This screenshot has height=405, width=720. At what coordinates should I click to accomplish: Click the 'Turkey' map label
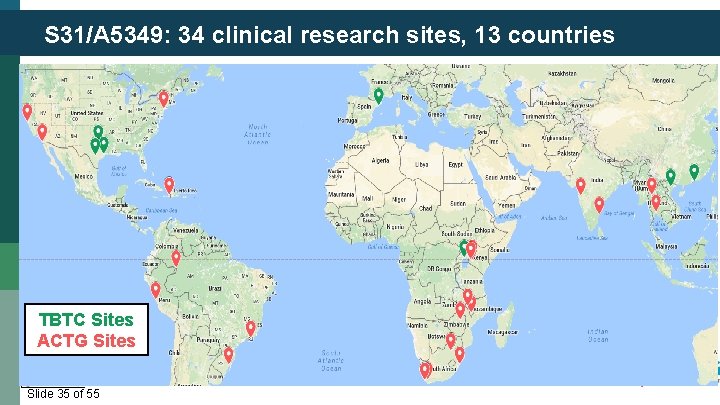(x=472, y=117)
